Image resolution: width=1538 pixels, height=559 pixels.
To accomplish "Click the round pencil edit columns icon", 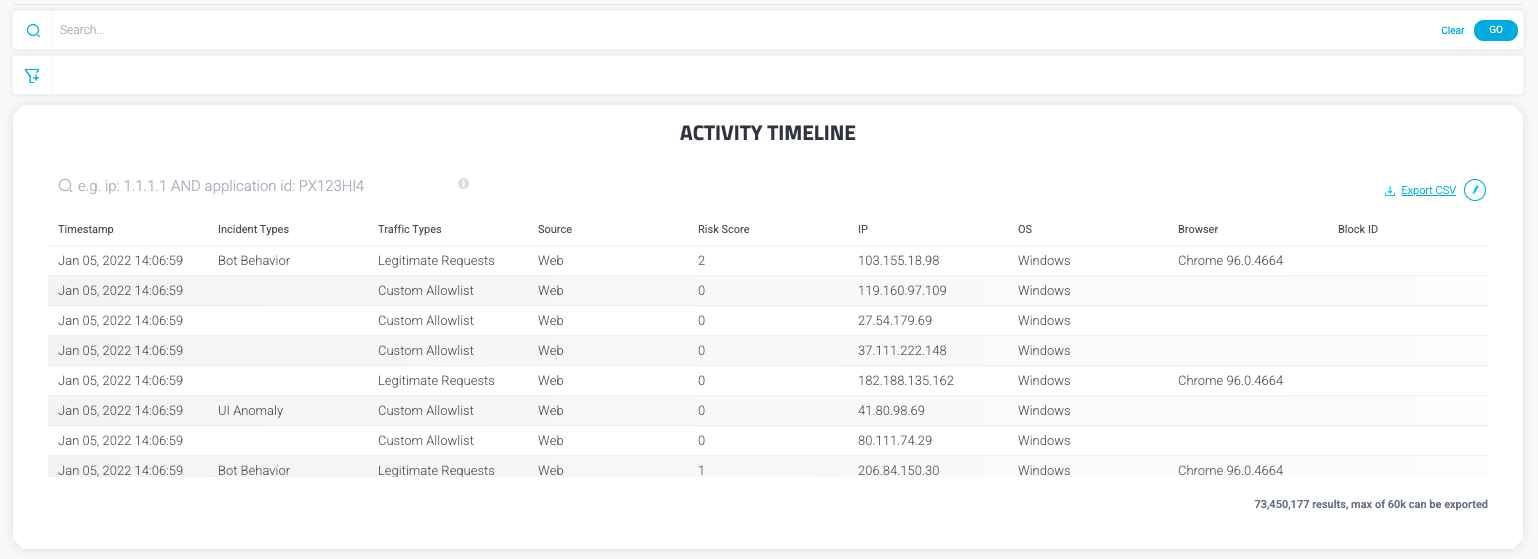I will (x=1475, y=190).
